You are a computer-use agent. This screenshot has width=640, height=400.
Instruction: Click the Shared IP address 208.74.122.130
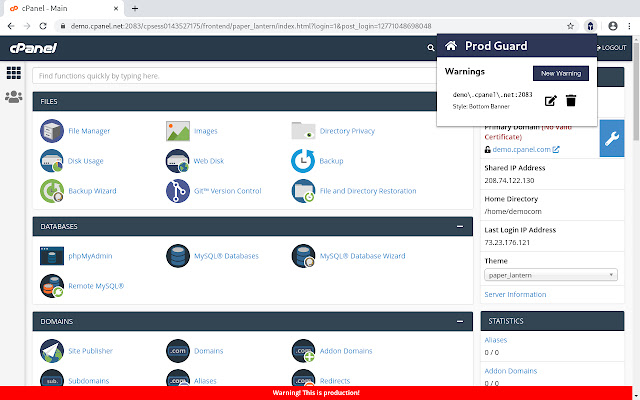(x=509, y=180)
